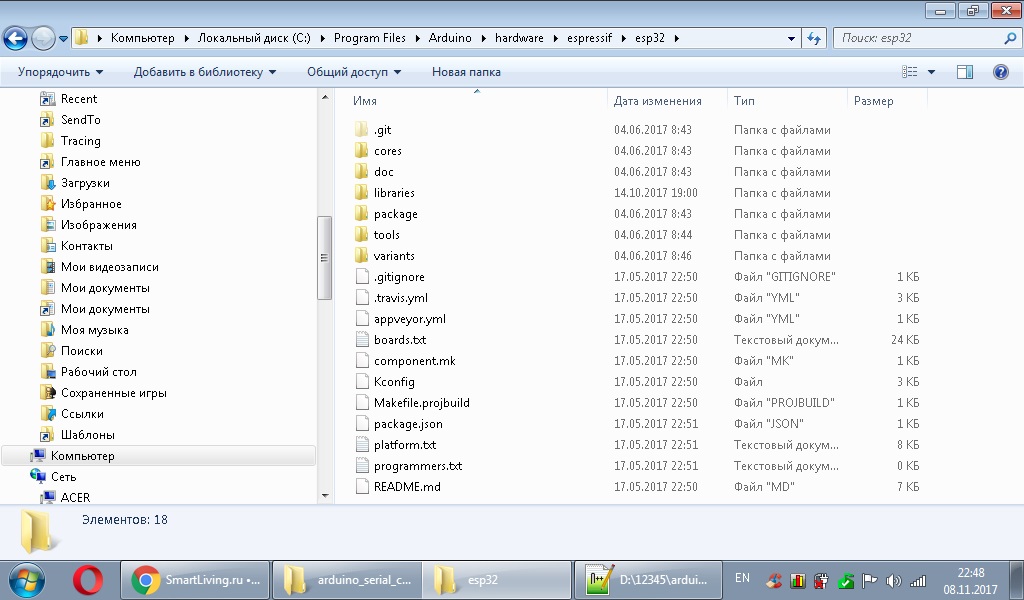The image size is (1024, 600).
Task: Open the address bar history dropdown
Action: [x=791, y=39]
